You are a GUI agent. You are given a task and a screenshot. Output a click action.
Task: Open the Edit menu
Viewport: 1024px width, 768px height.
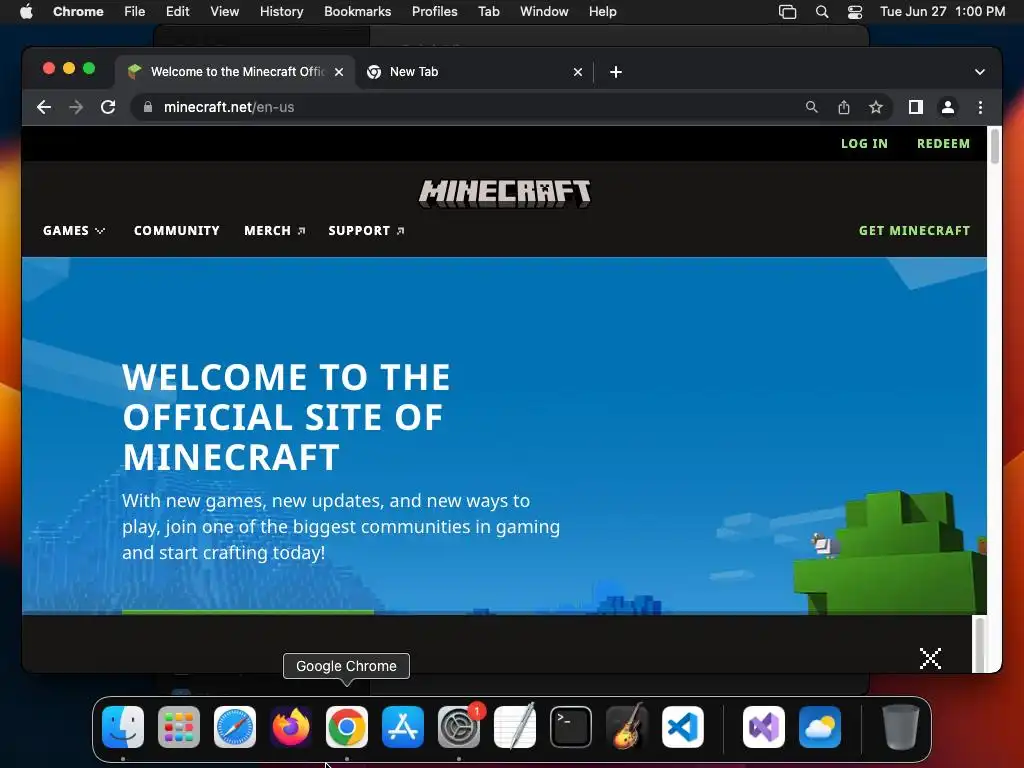[x=178, y=12]
